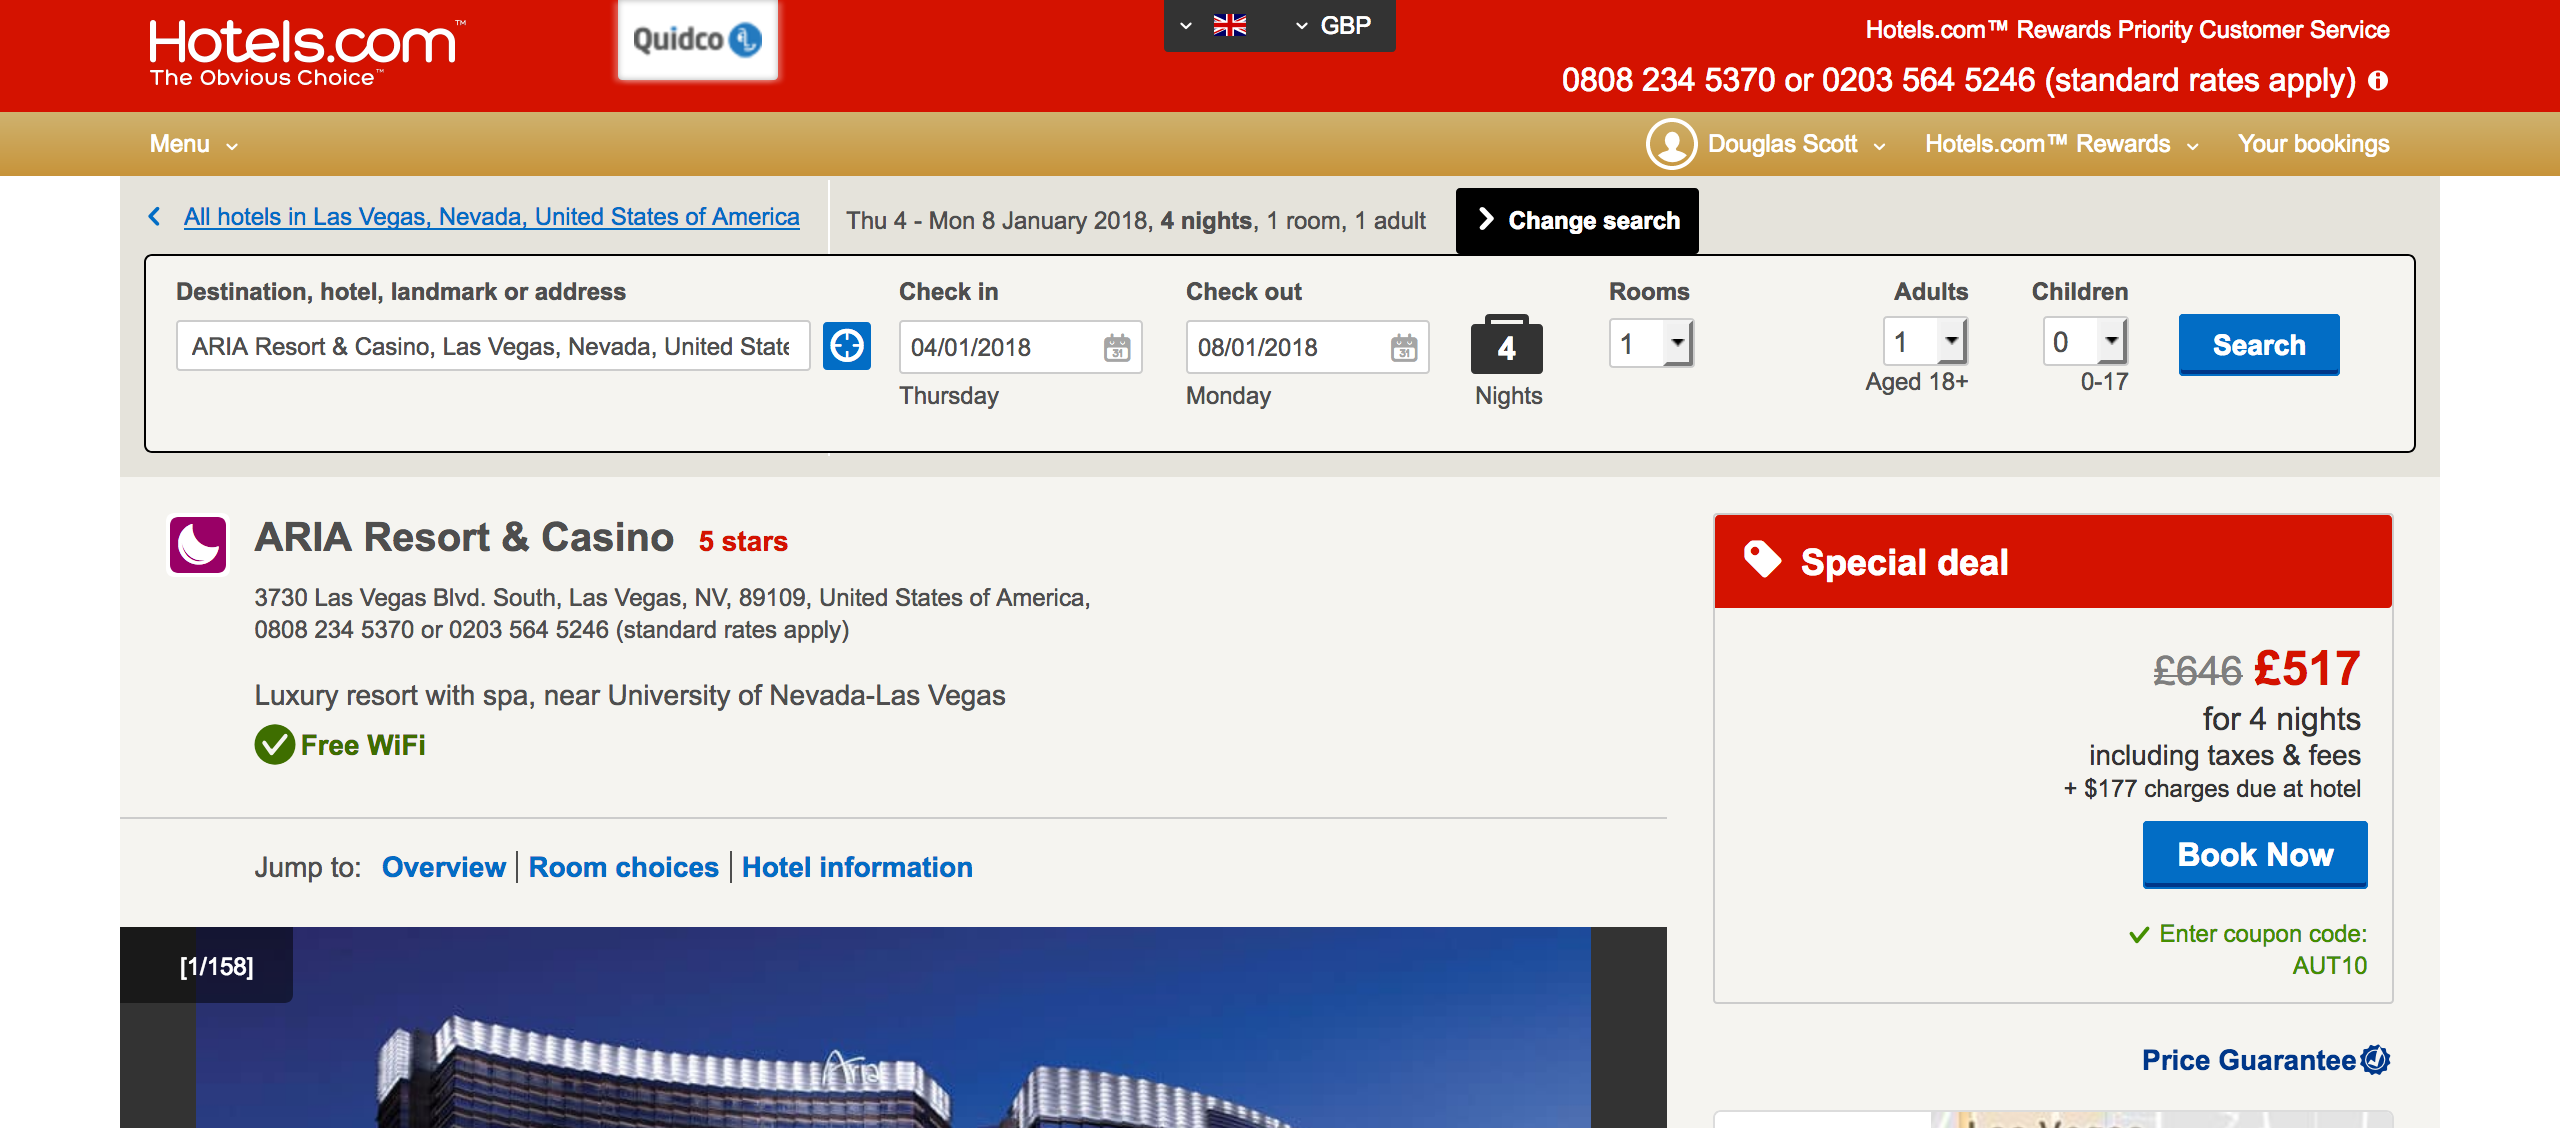
Task: Go to All hotels in Las Vegas link
Action: pyautogui.click(x=491, y=217)
